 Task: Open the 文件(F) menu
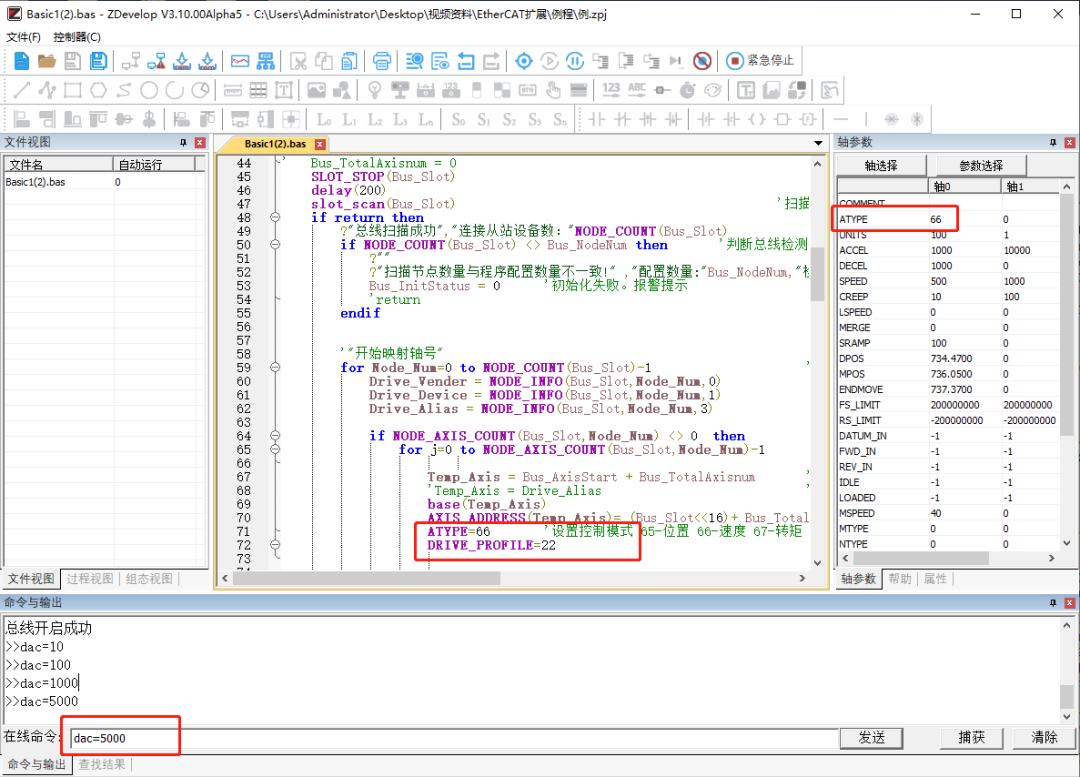[23, 37]
